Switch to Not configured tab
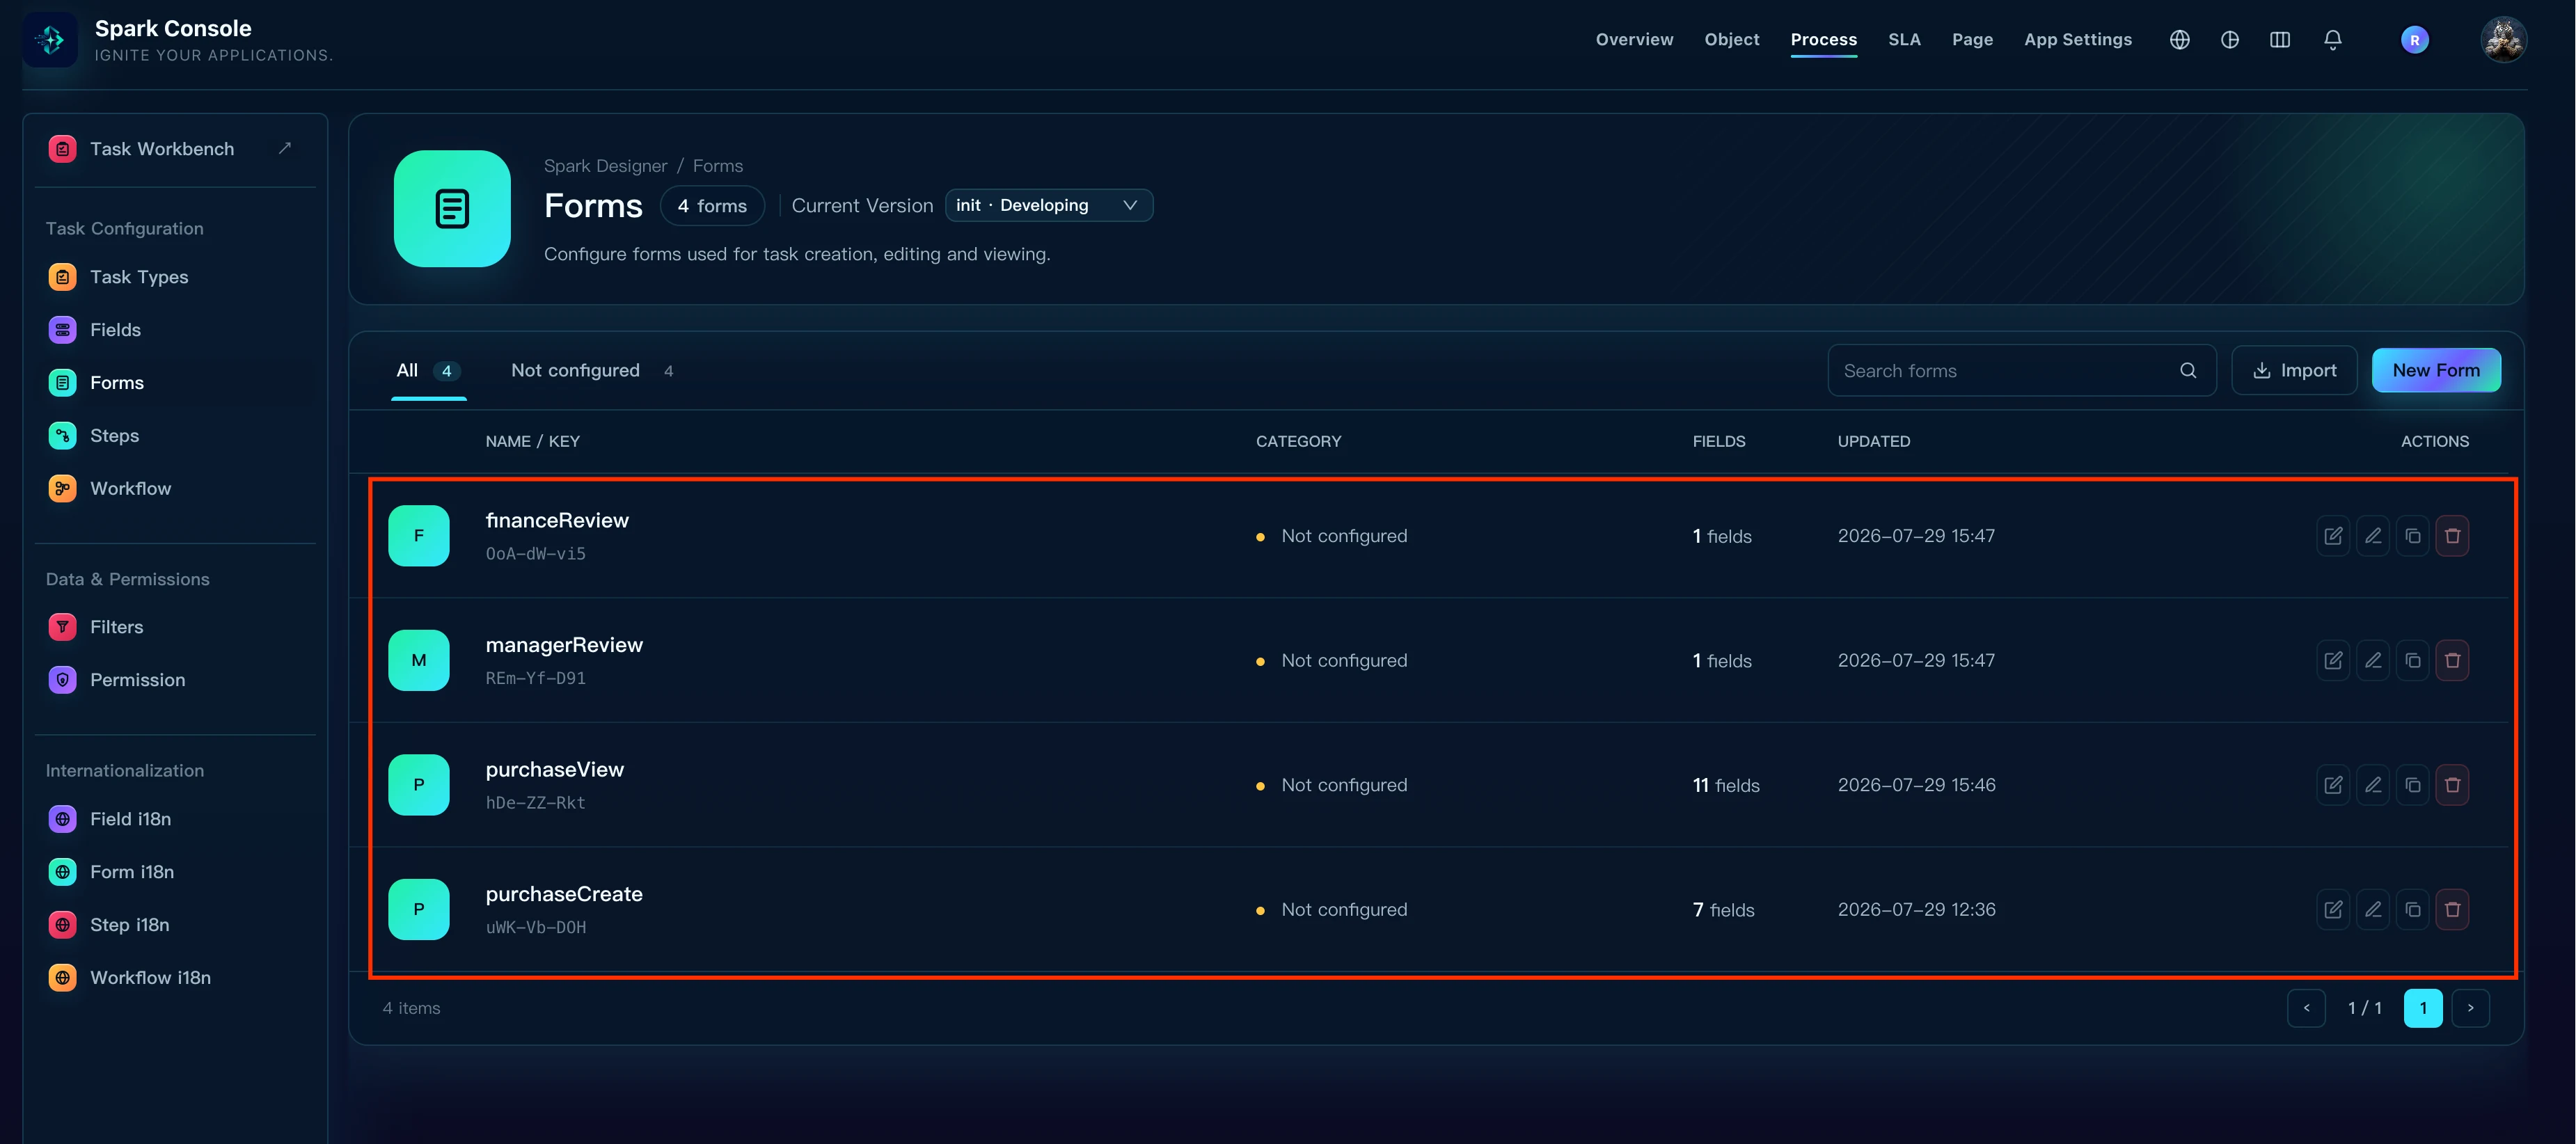The width and height of the screenshot is (2576, 1144). pyautogui.click(x=592, y=371)
